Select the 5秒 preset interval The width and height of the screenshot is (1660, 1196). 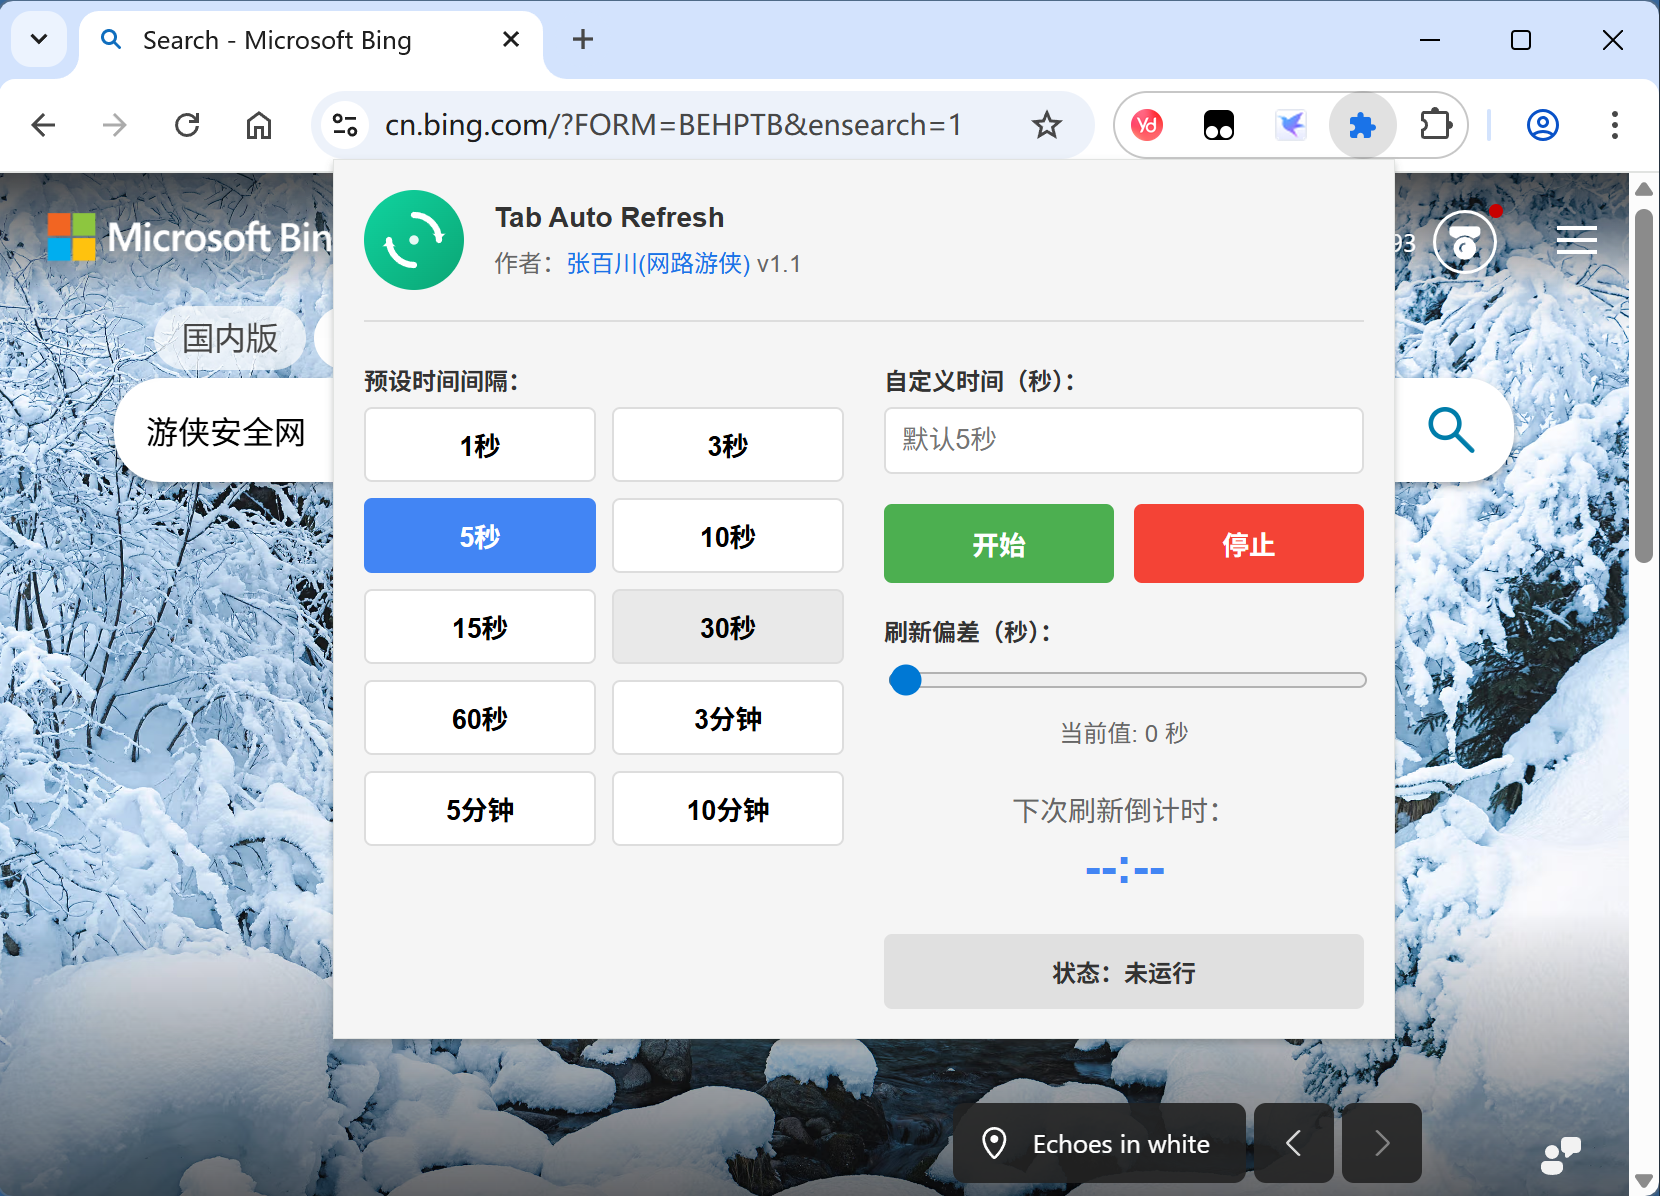(480, 536)
